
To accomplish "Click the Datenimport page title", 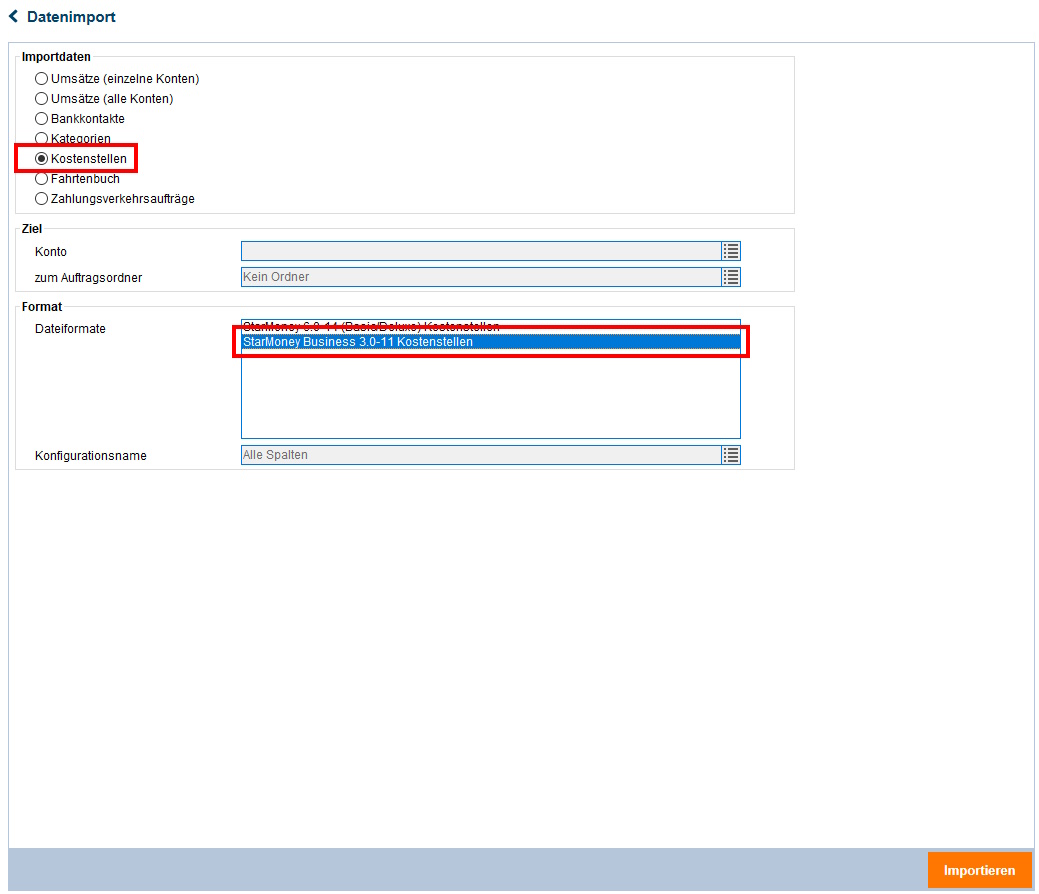I will click(71, 17).
